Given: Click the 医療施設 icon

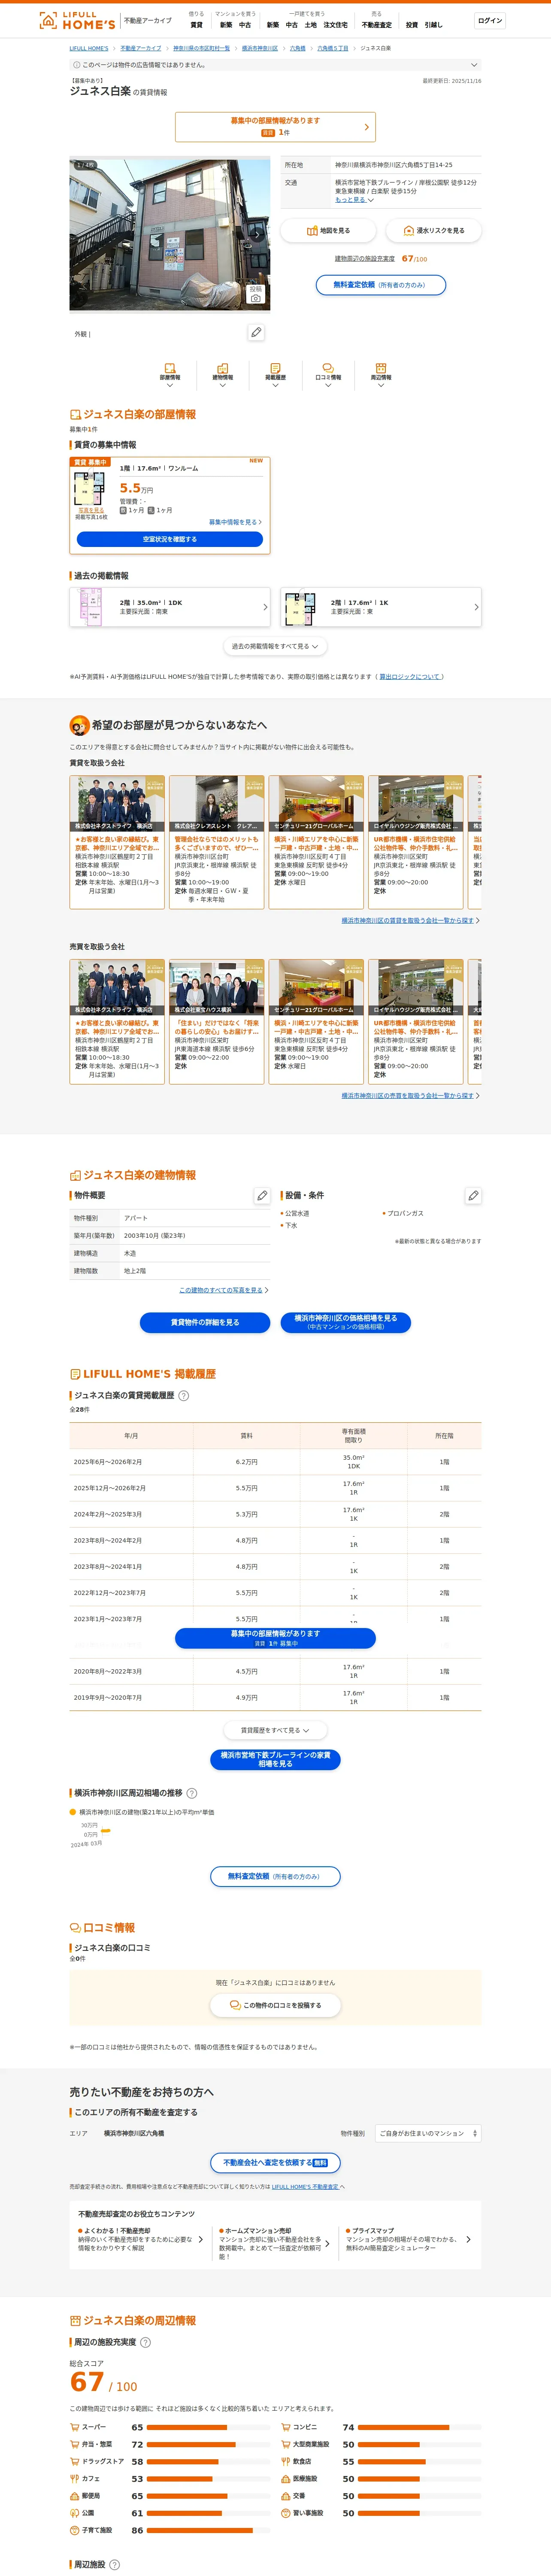Looking at the screenshot, I should click(x=285, y=2479).
